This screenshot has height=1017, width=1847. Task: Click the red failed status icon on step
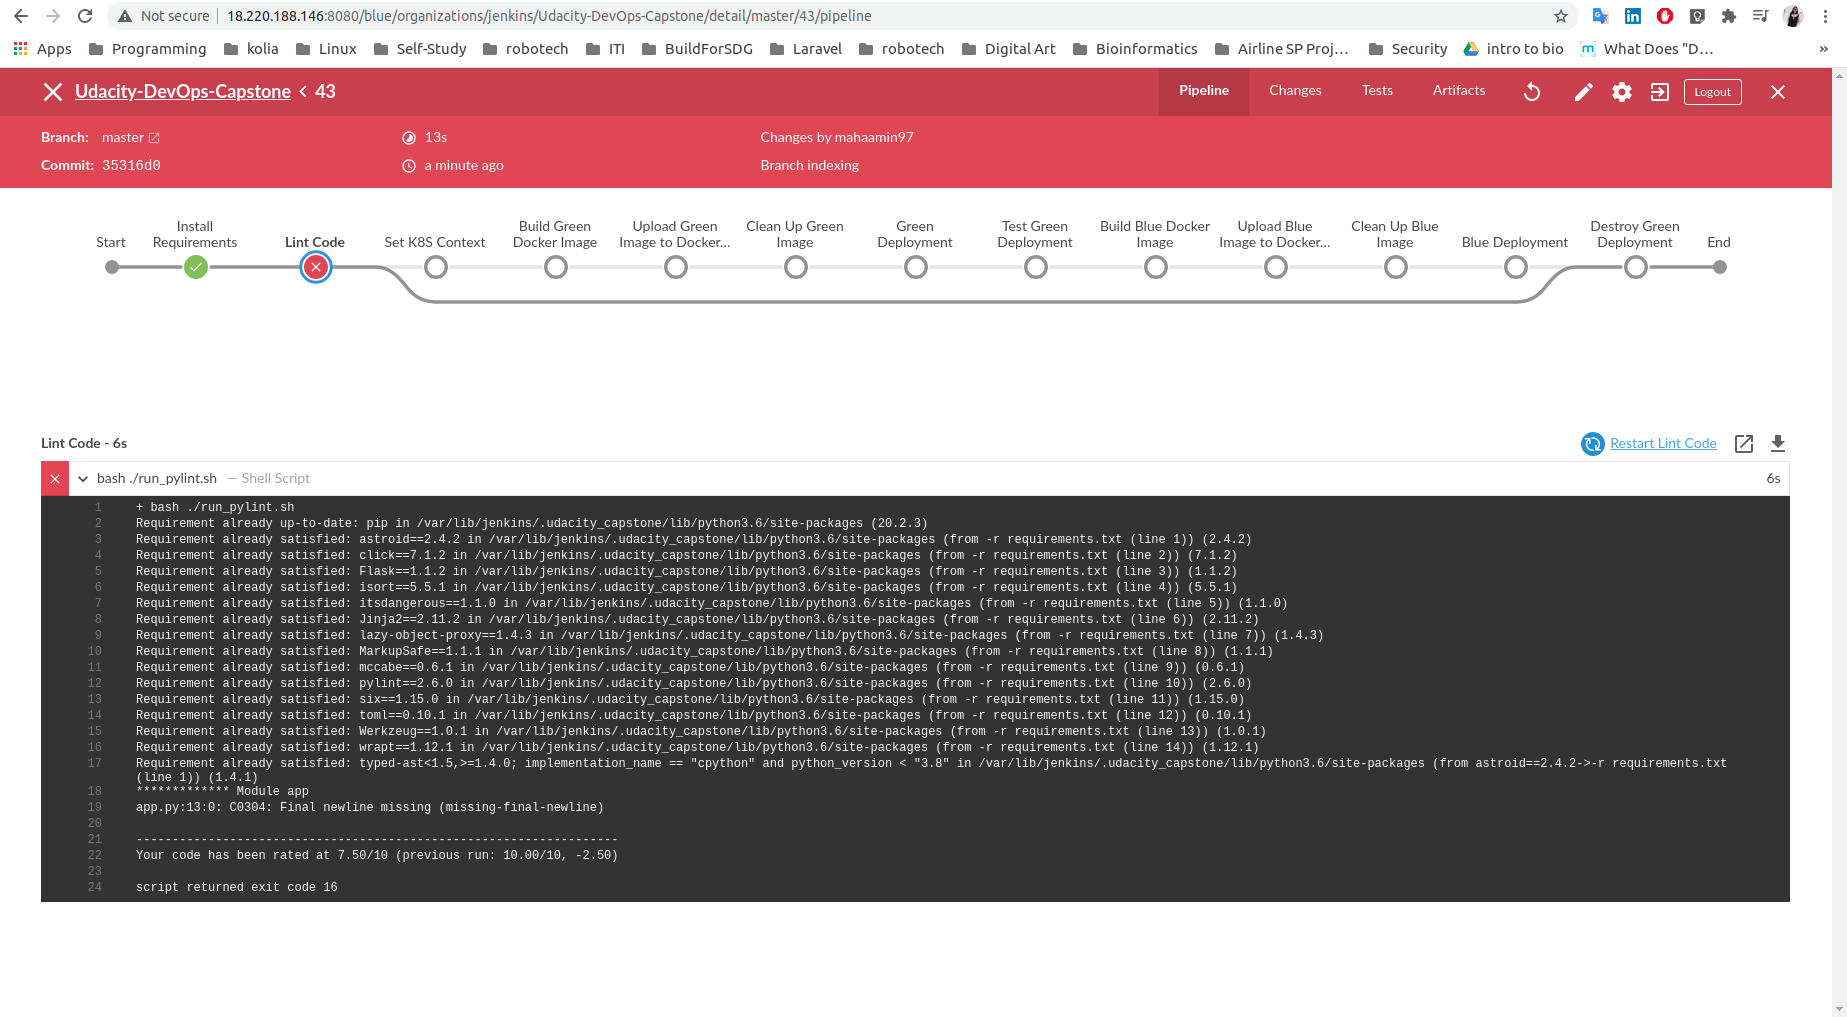(x=55, y=479)
